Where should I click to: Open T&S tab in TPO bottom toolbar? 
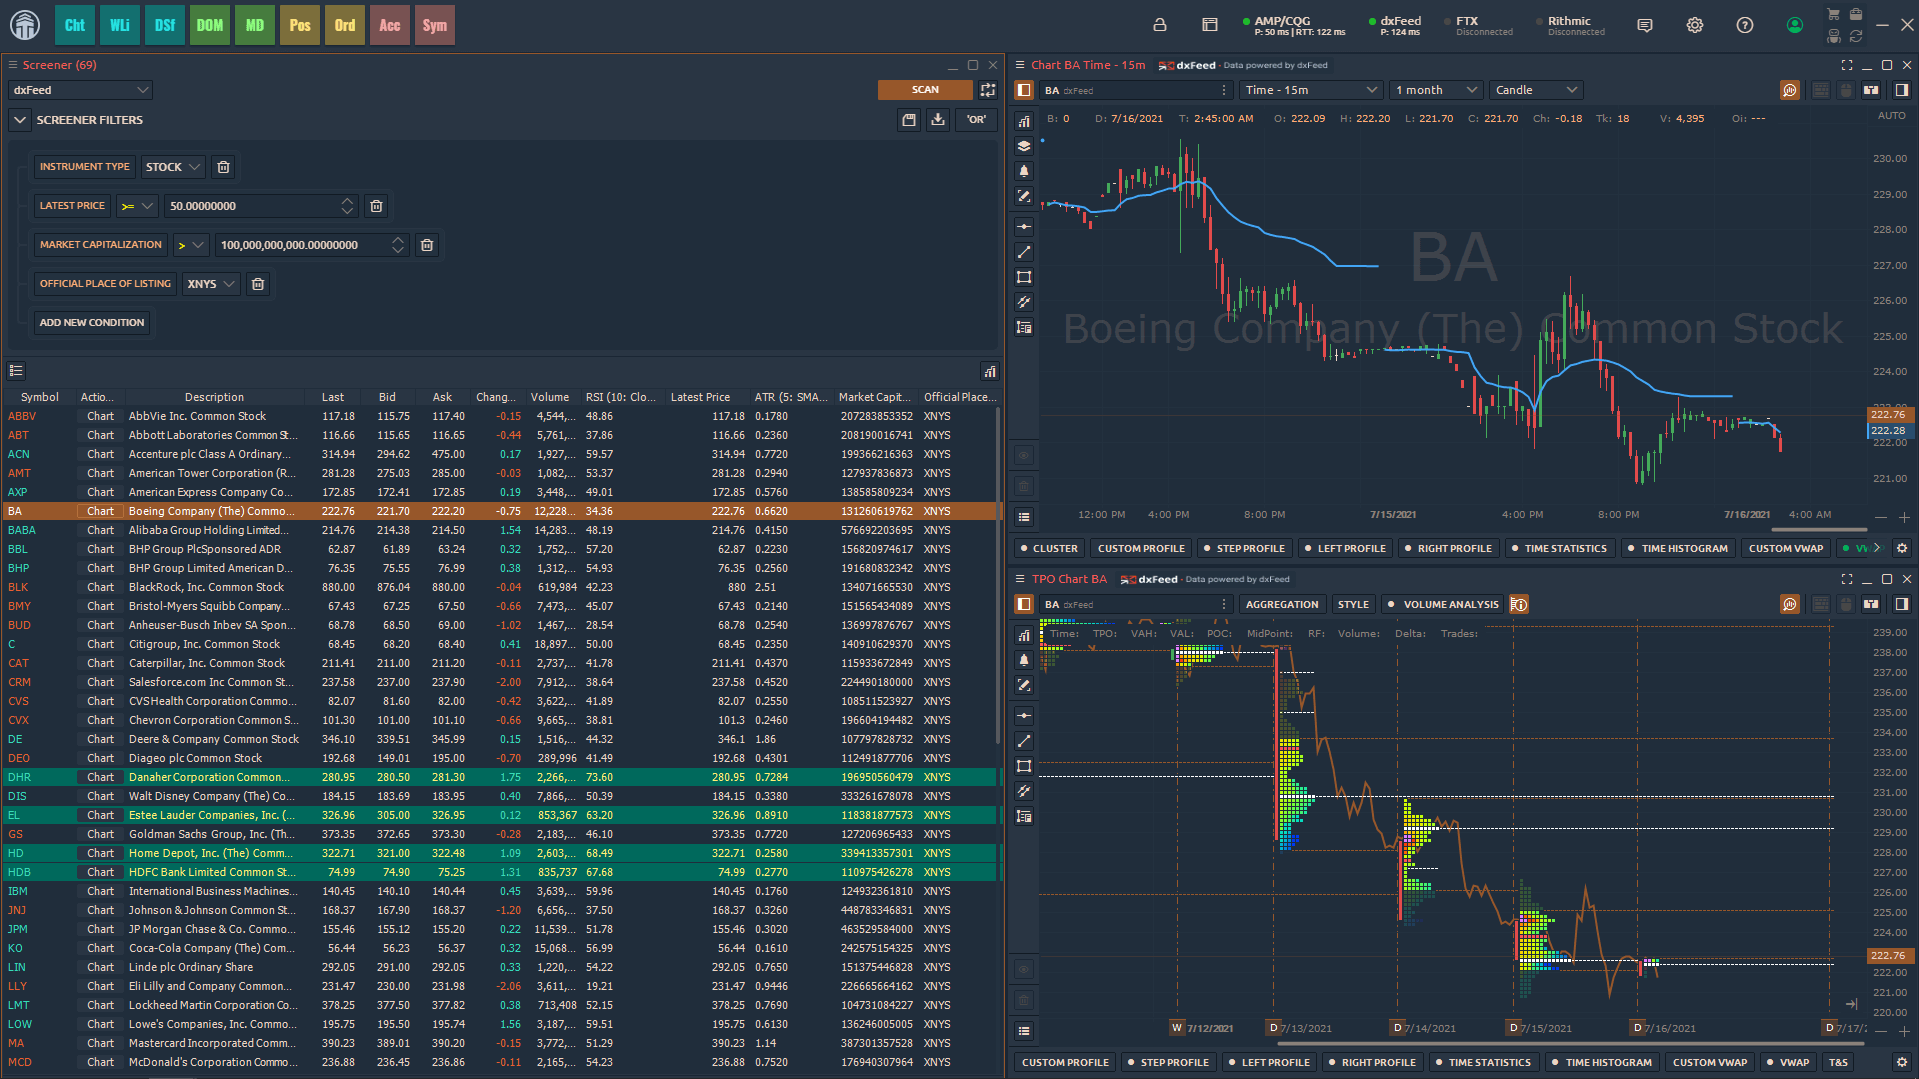[x=1838, y=1062]
